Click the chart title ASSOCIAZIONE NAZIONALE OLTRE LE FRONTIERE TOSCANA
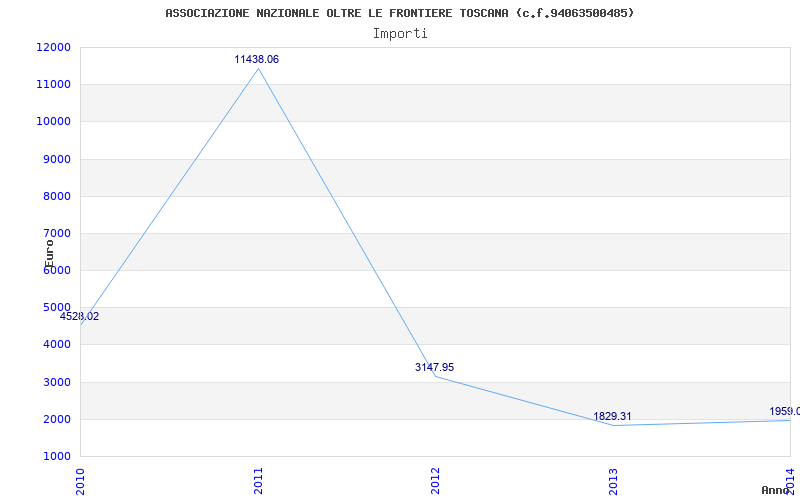Screen dimensions: 800x500 point(399,13)
